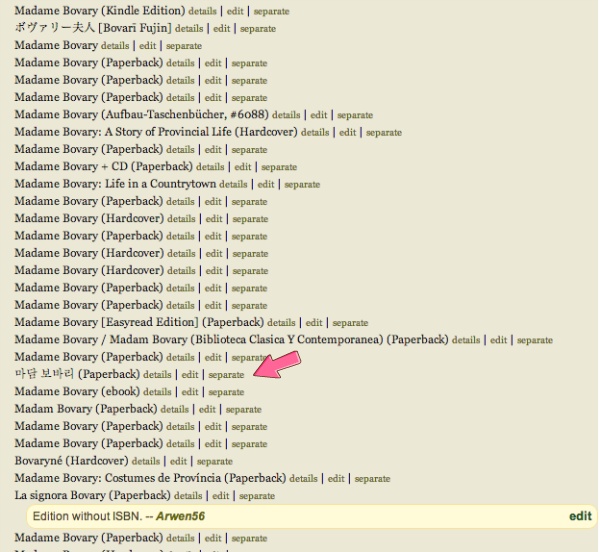Open details for Costumes de Província edition

(303, 479)
